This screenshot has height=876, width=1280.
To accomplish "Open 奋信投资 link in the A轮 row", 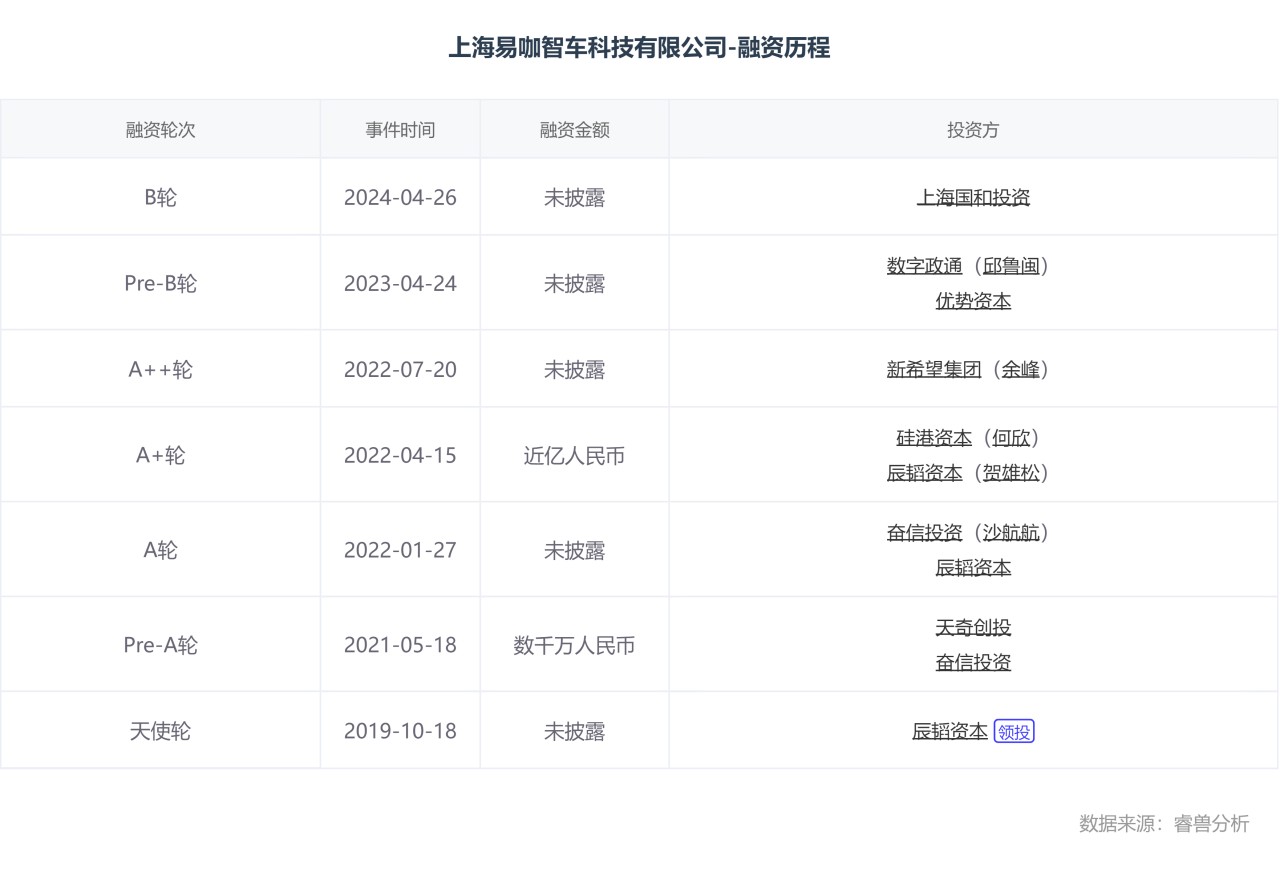I will [924, 533].
